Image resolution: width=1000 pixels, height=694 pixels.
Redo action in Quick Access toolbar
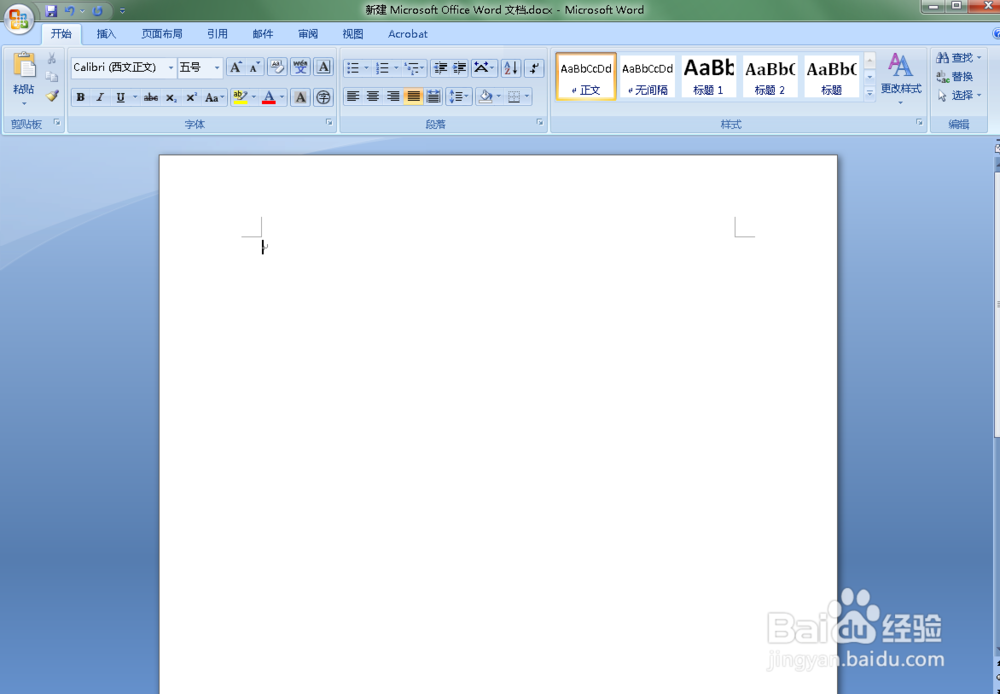tap(98, 11)
